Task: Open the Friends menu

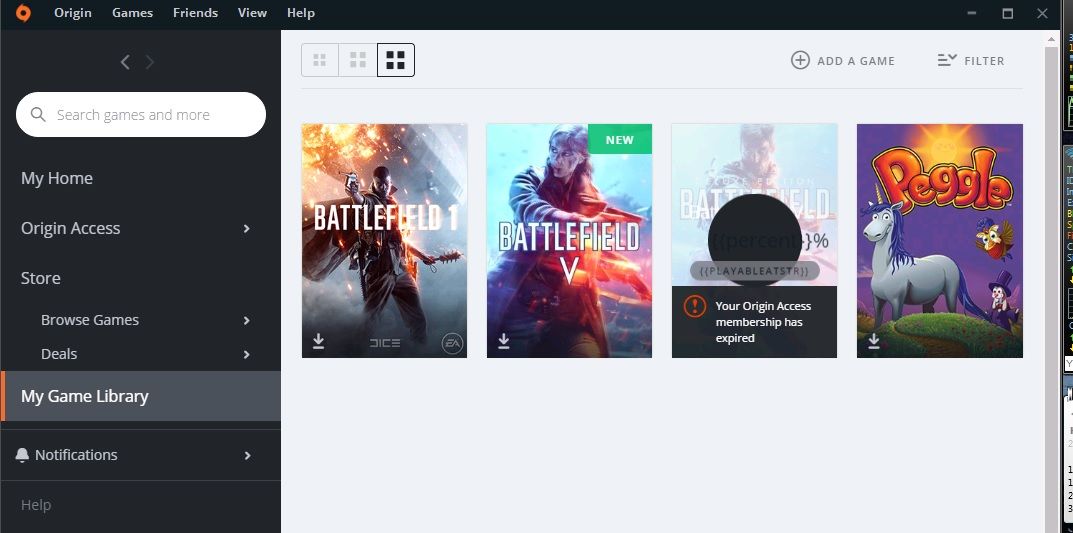Action: [x=195, y=13]
